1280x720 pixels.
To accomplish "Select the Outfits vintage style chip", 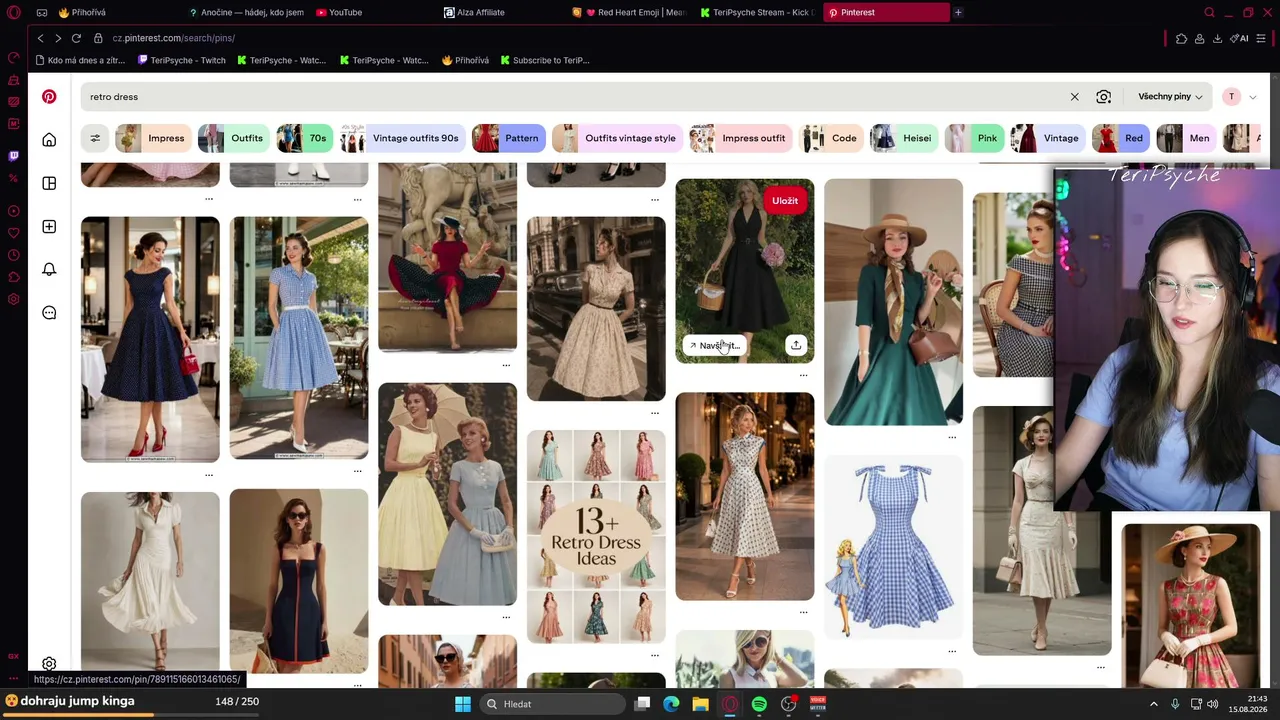I will point(617,138).
